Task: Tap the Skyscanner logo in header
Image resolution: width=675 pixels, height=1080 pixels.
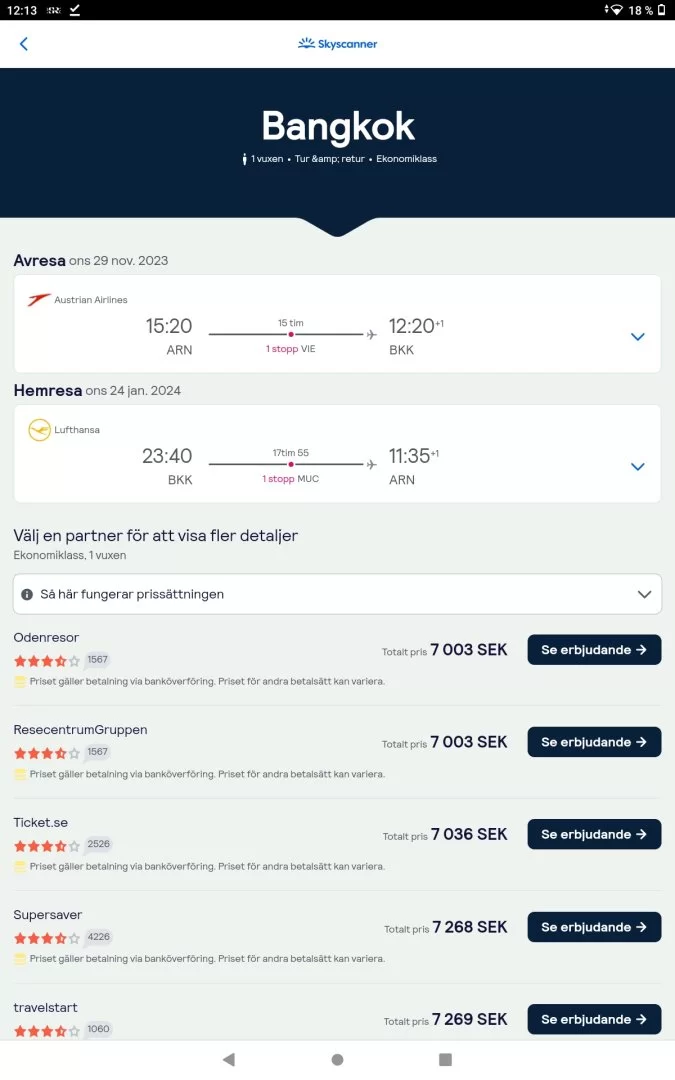Action: pos(337,44)
